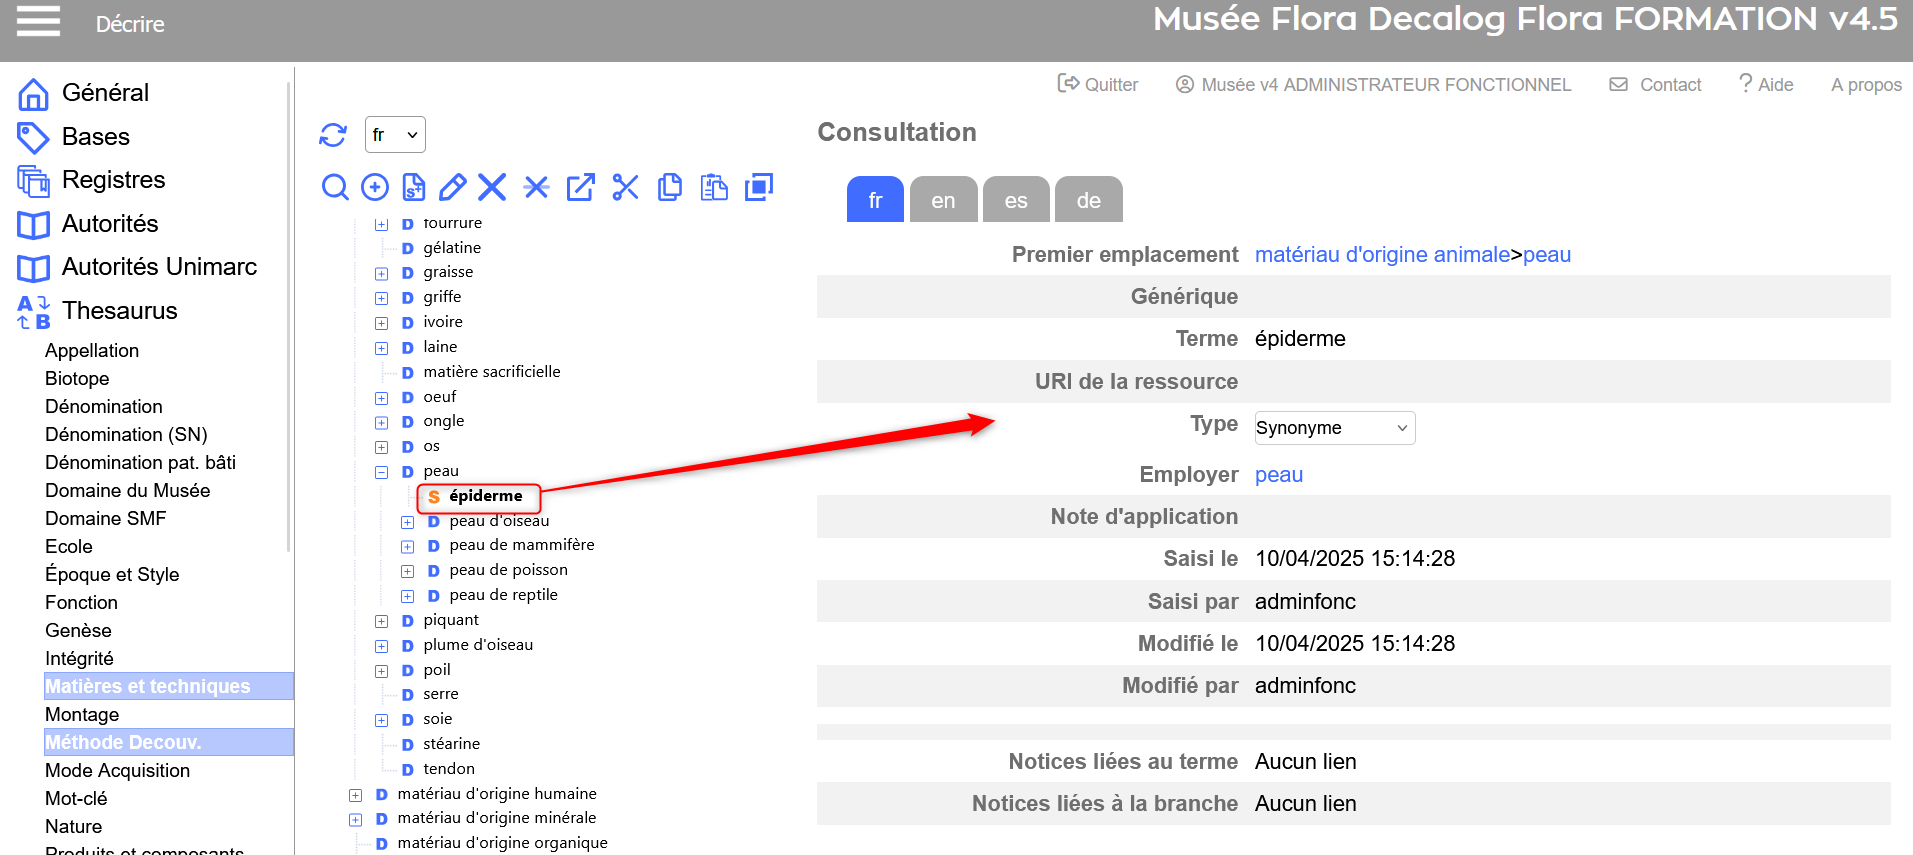This screenshot has width=1913, height=855.
Task: Open the hamburger menu
Action: [x=38, y=22]
